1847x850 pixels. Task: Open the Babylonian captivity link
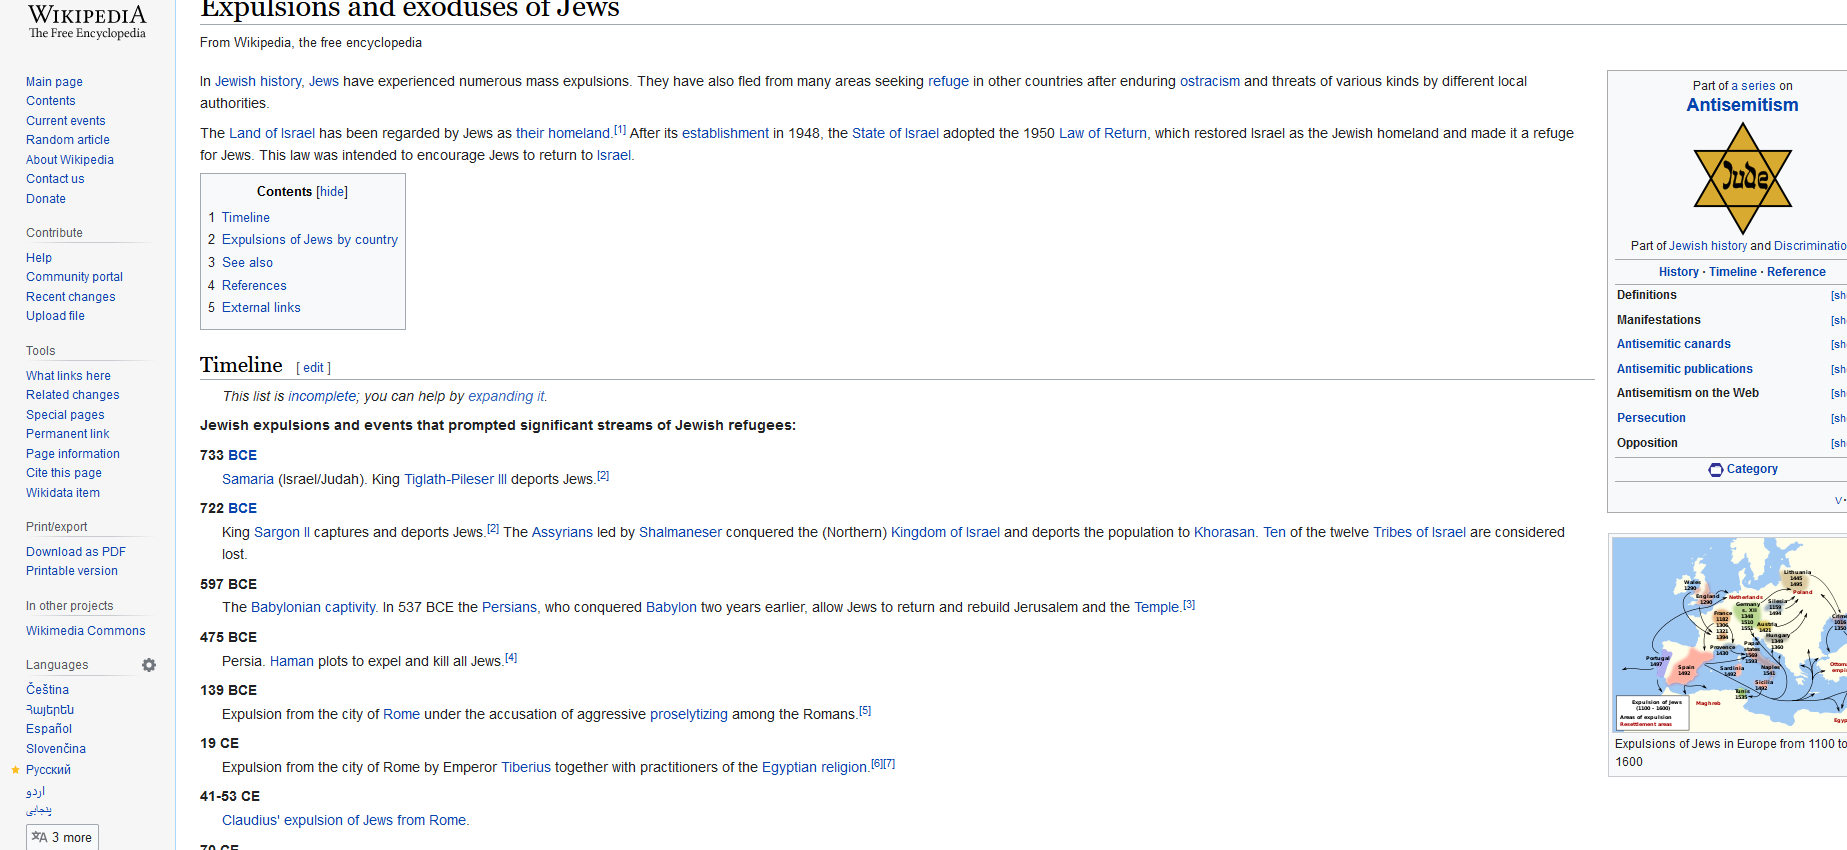point(313,608)
